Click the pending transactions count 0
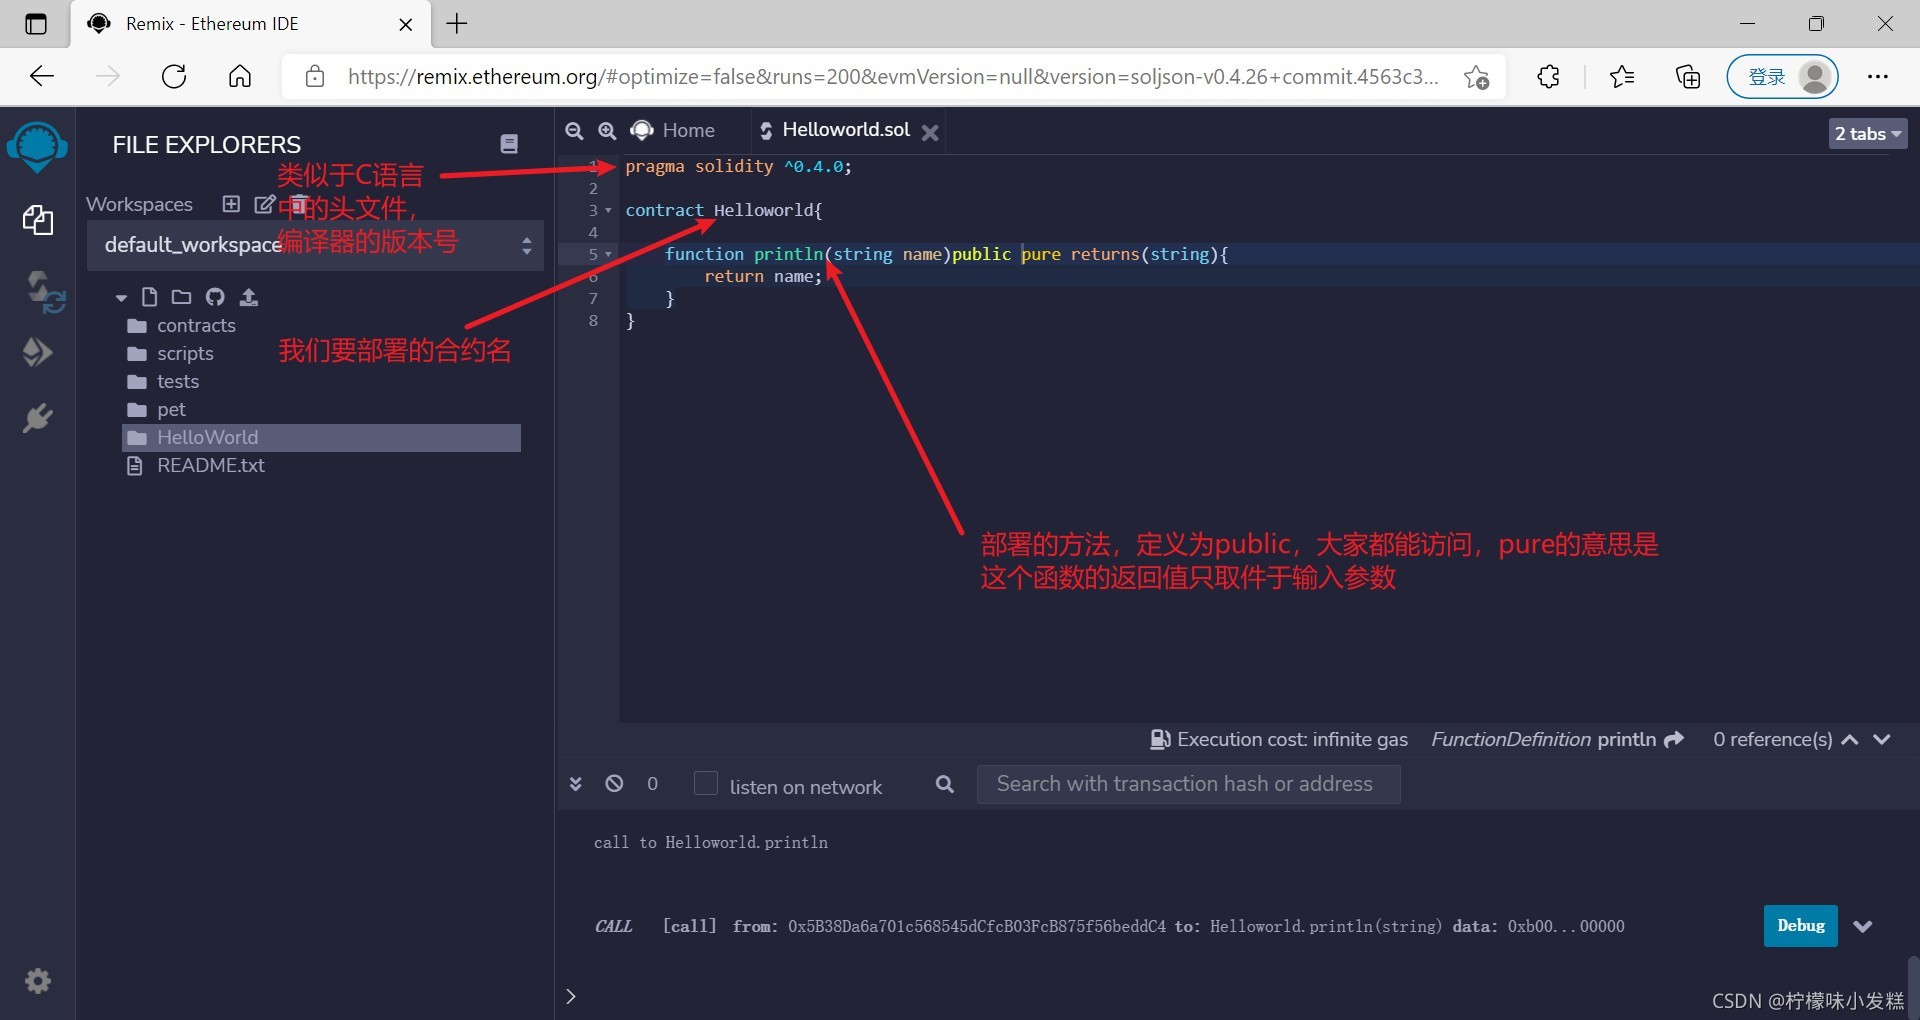 coord(652,784)
